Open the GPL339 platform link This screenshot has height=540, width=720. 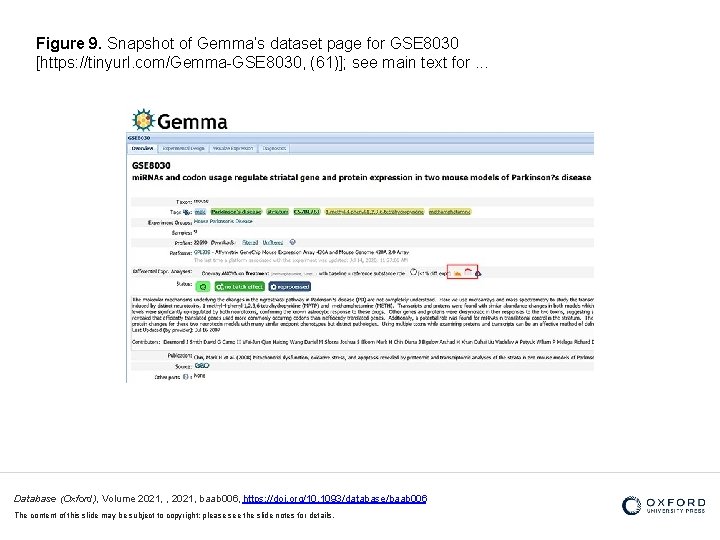click(202, 252)
